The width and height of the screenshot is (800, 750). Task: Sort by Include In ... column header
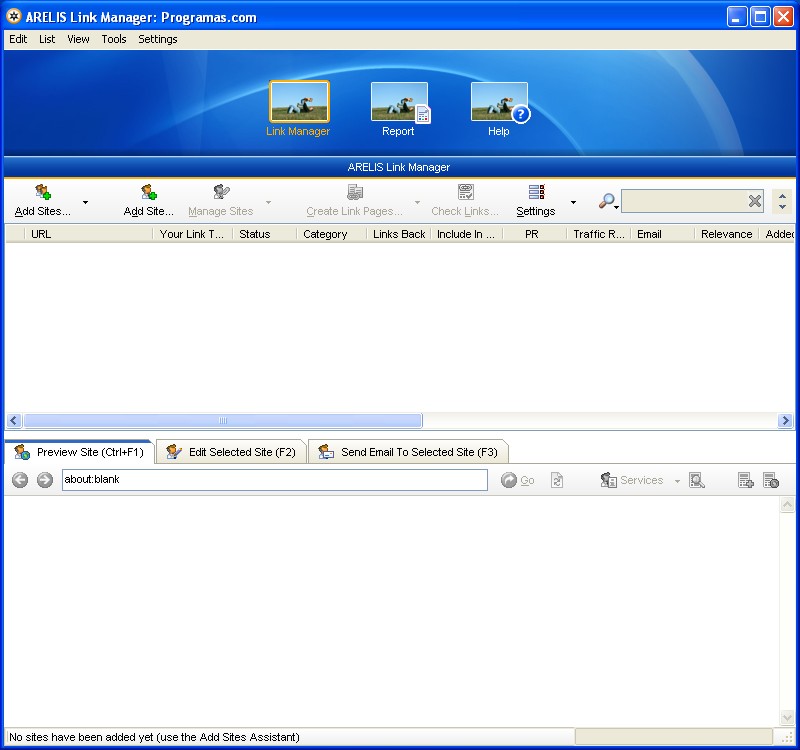[x=467, y=234]
